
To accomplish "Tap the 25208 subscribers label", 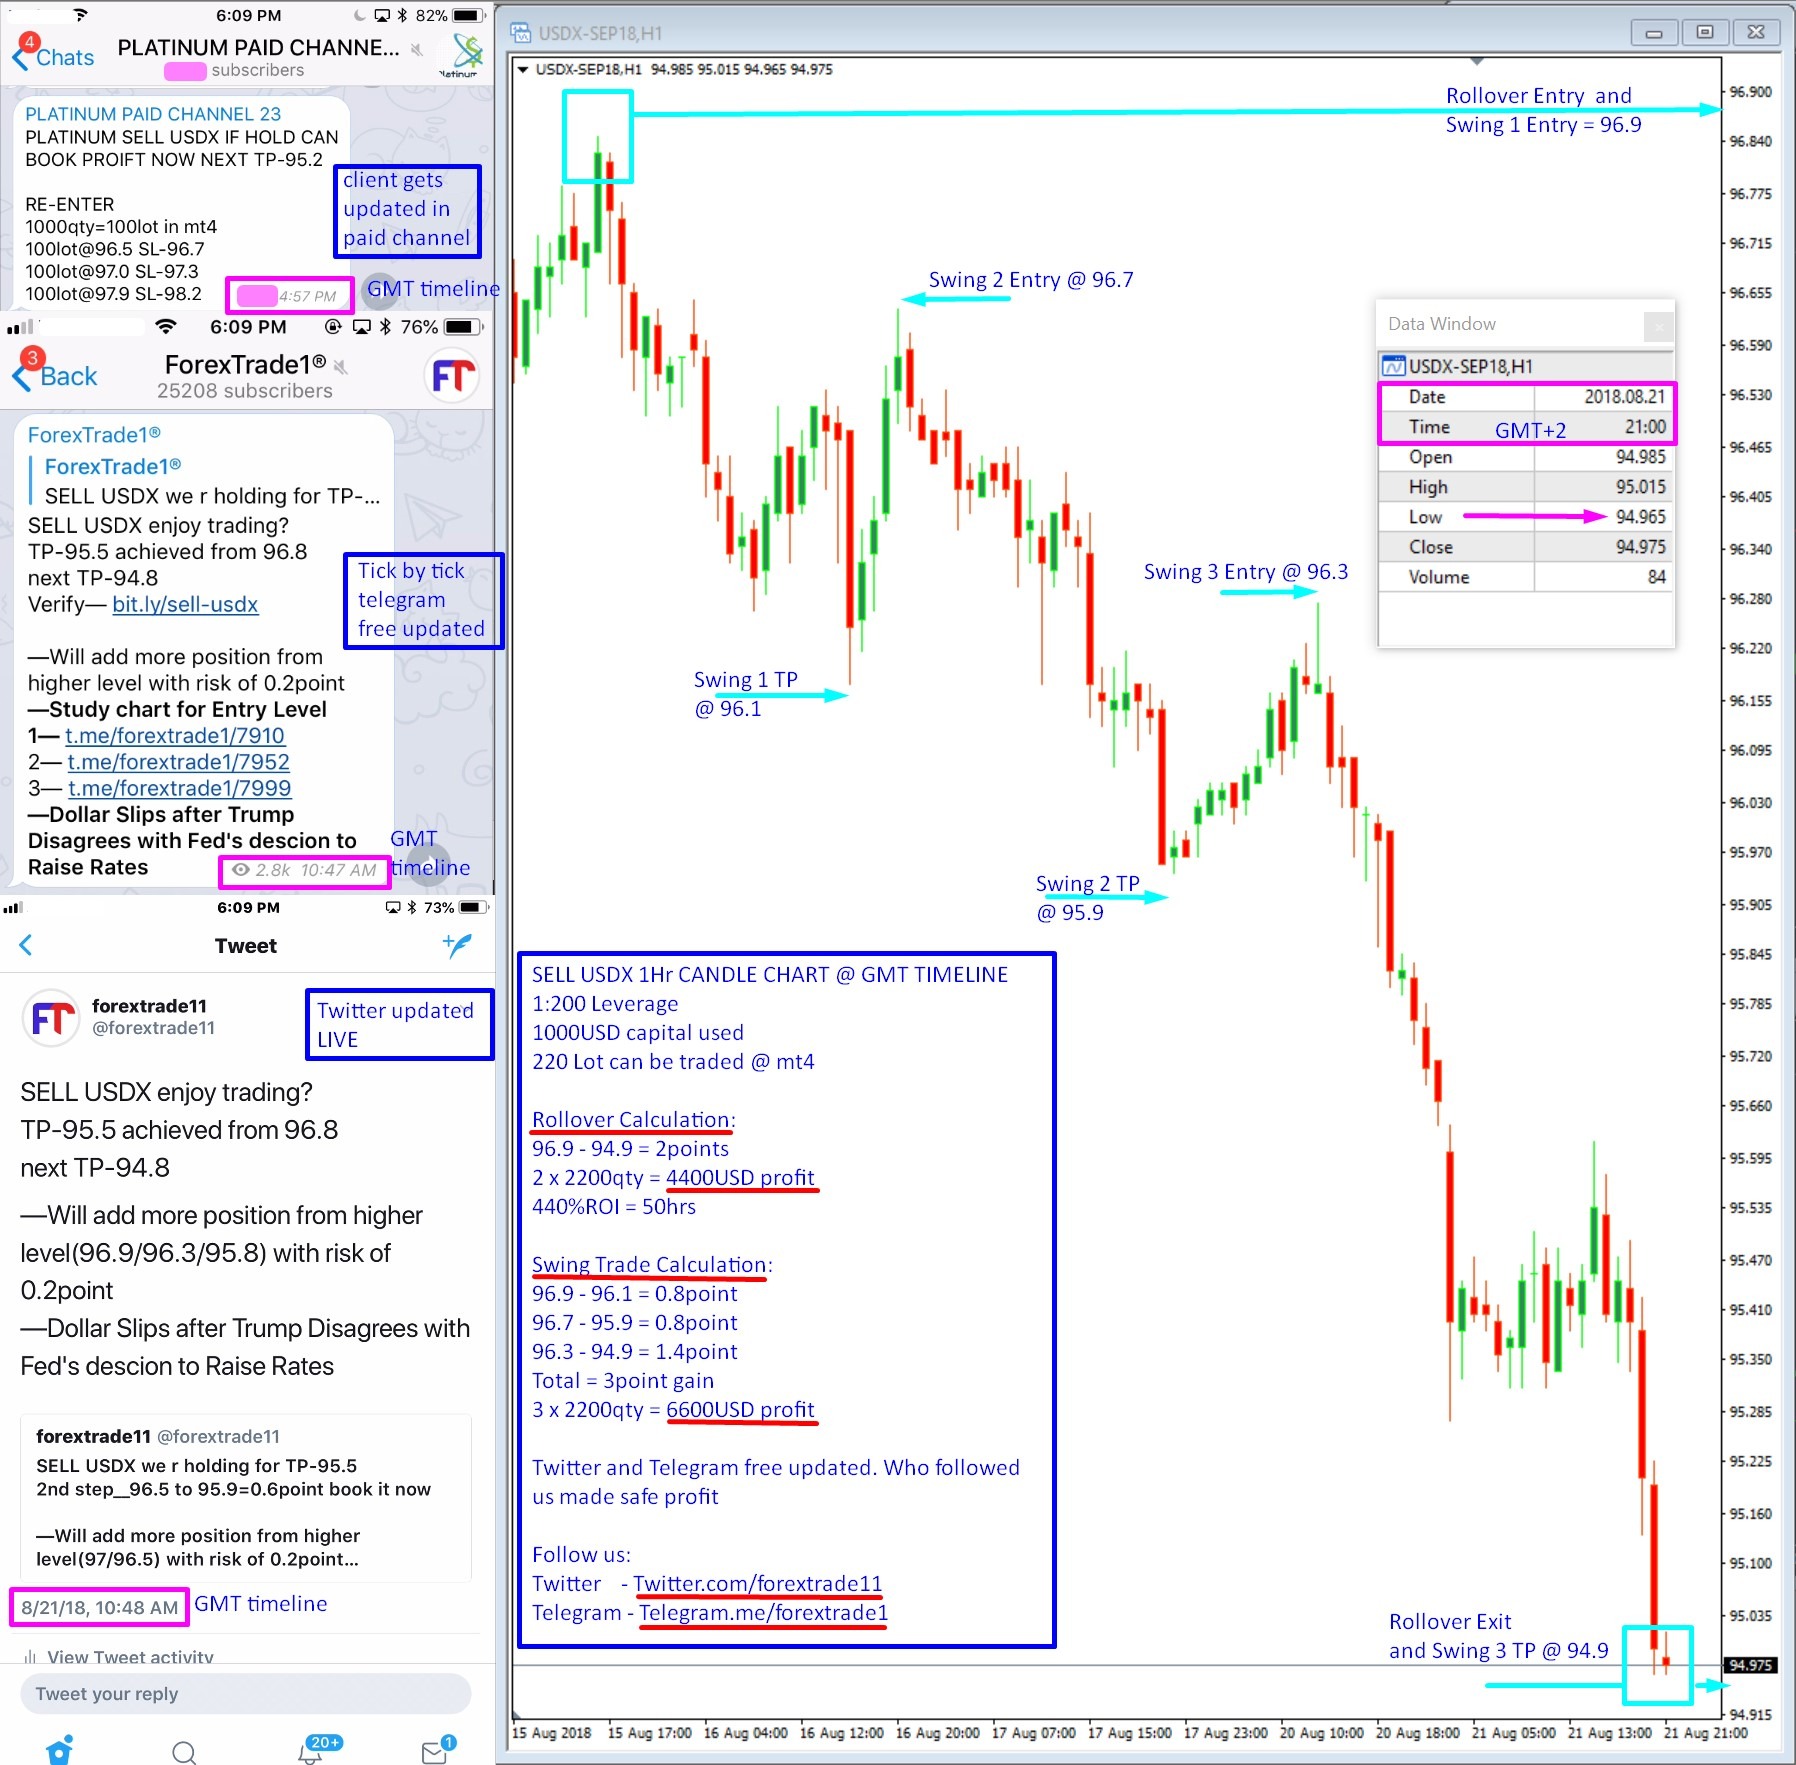I will click(x=244, y=391).
